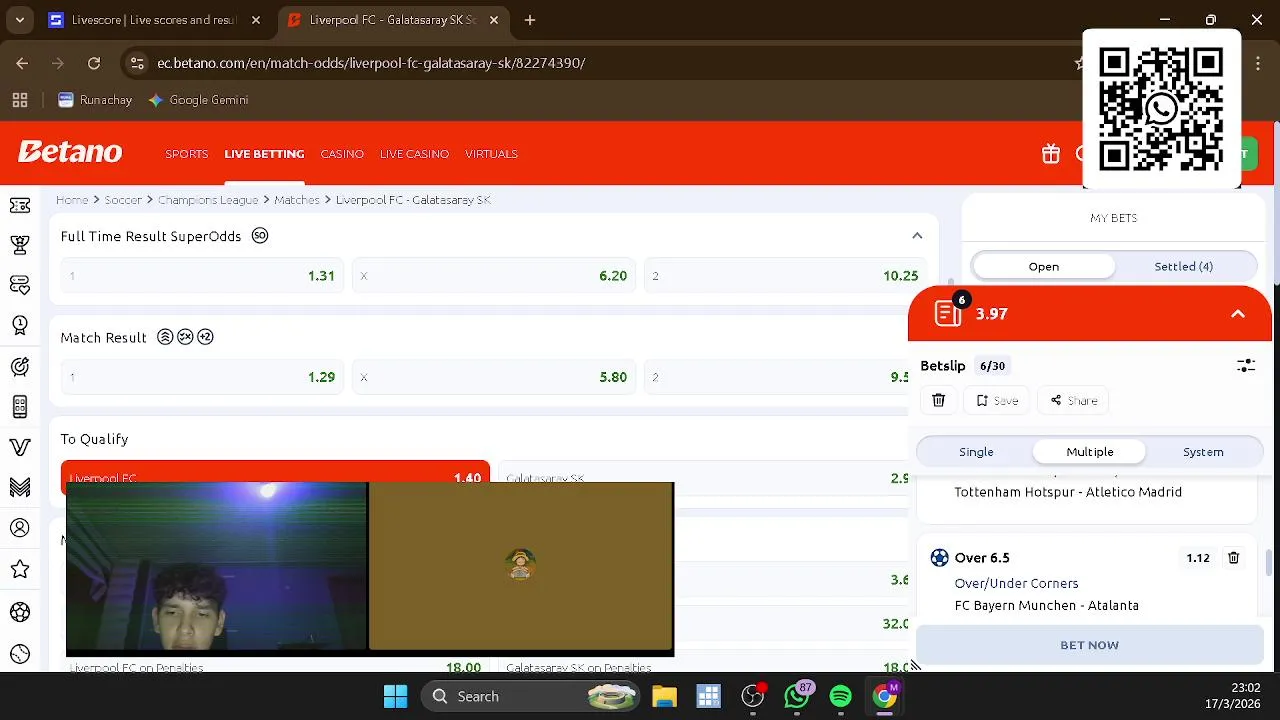Pick Match Result draw at 5.80
The image size is (1280, 720).
pos(495,377)
